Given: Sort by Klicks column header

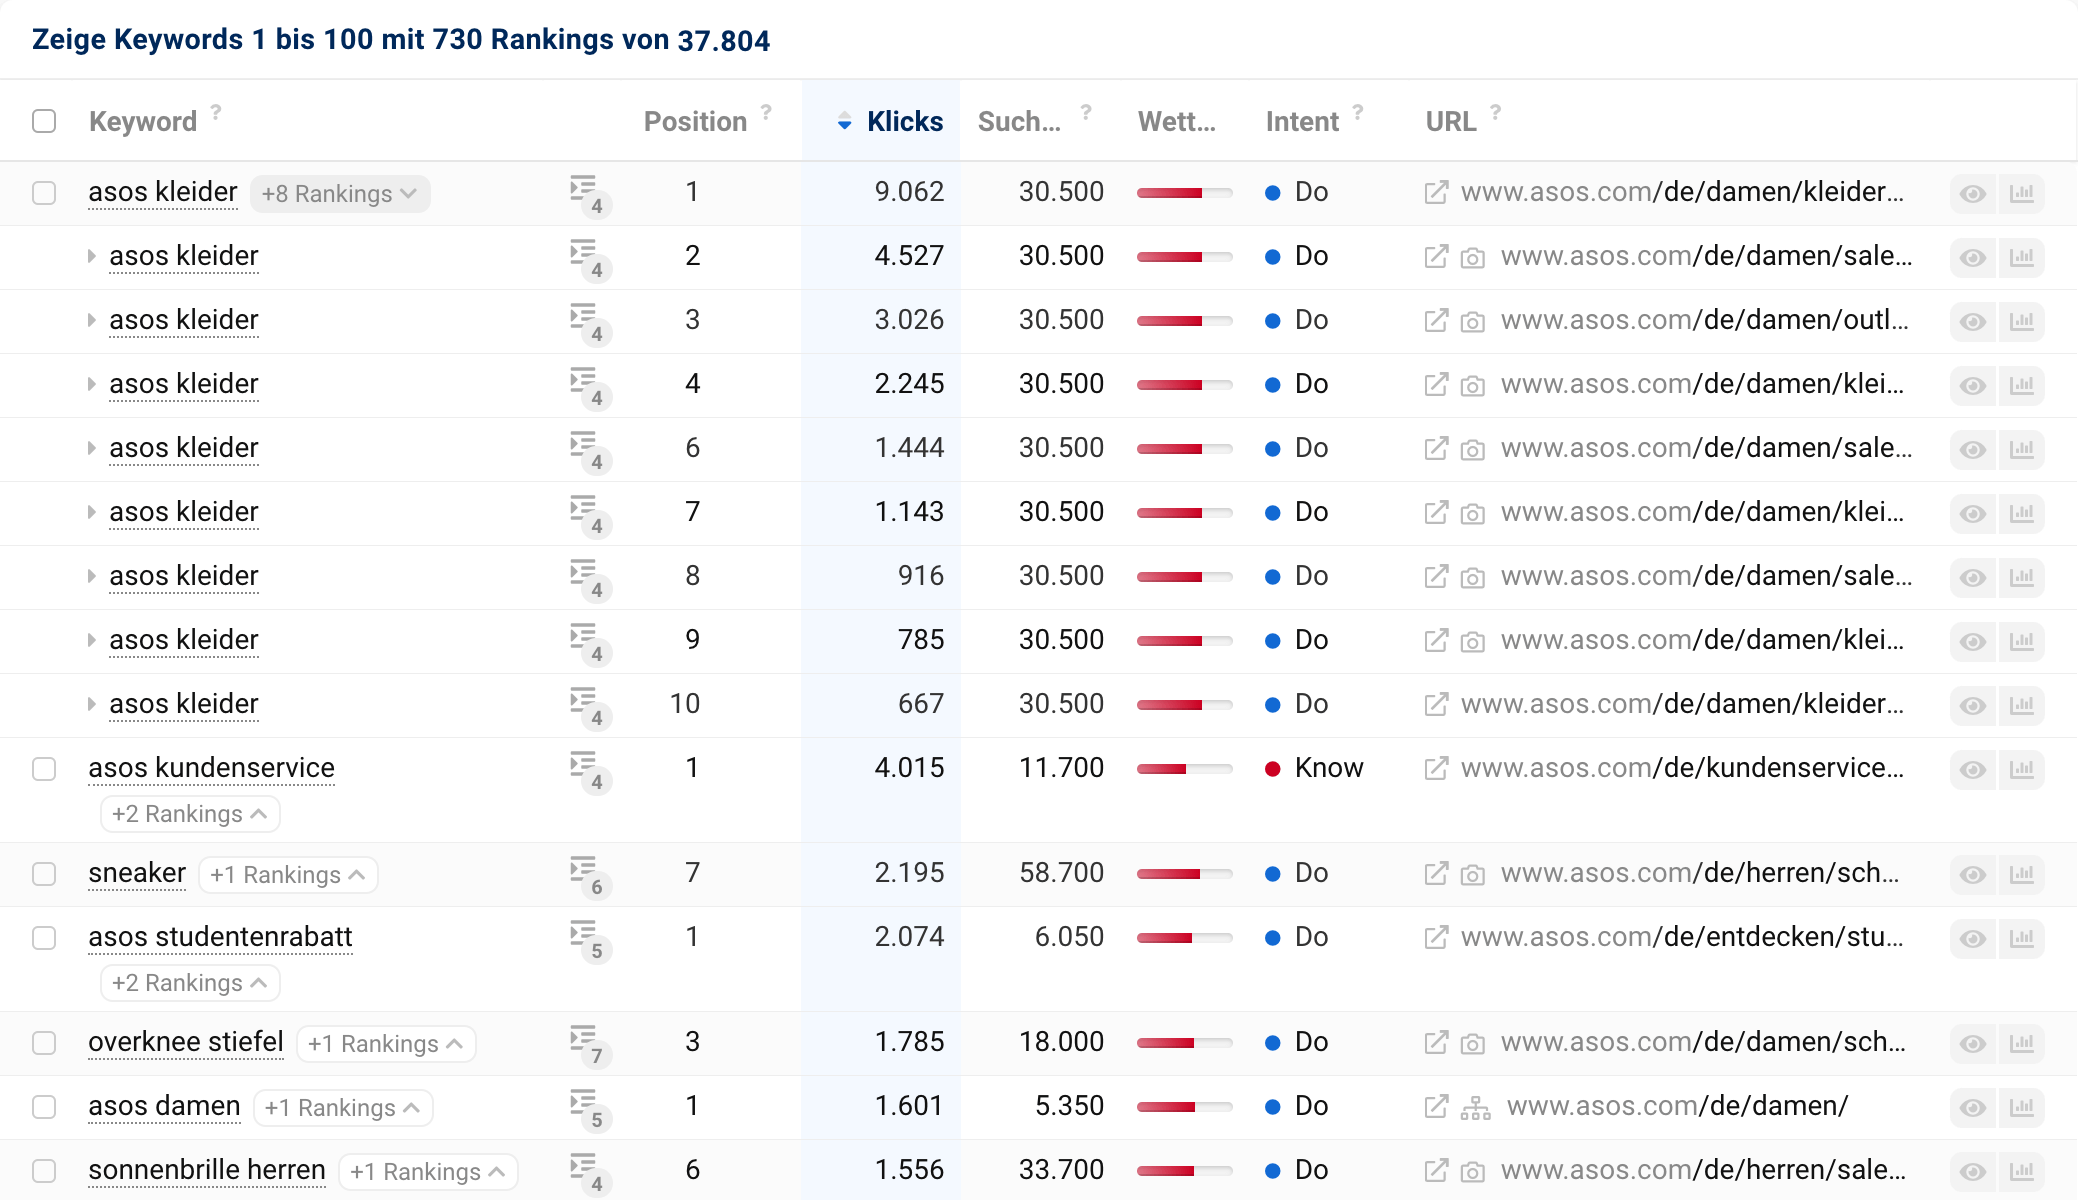Looking at the screenshot, I should coord(904,121).
